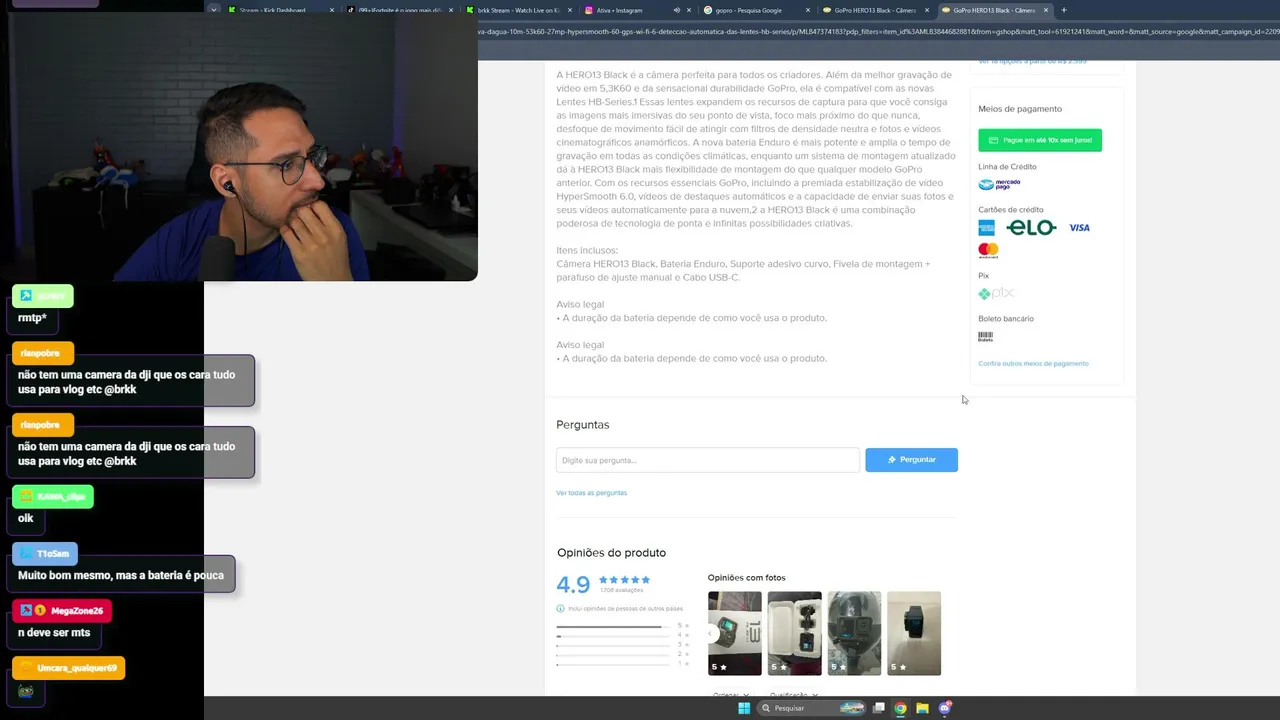Image resolution: width=1280 pixels, height=720 pixels.
Task: Open File Explorer from the taskbar
Action: coord(922,708)
